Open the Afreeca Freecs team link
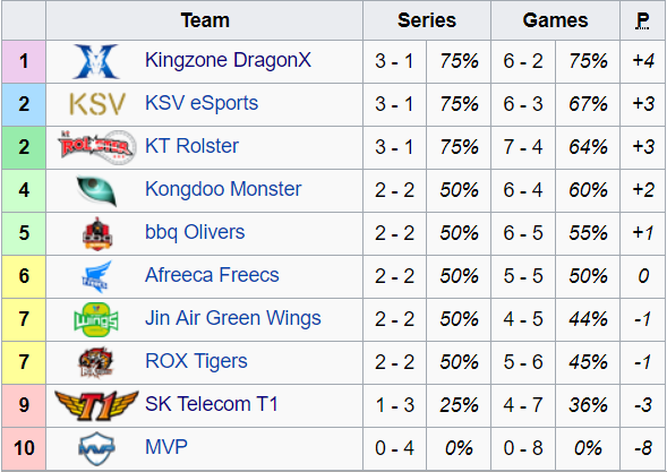 tap(212, 275)
